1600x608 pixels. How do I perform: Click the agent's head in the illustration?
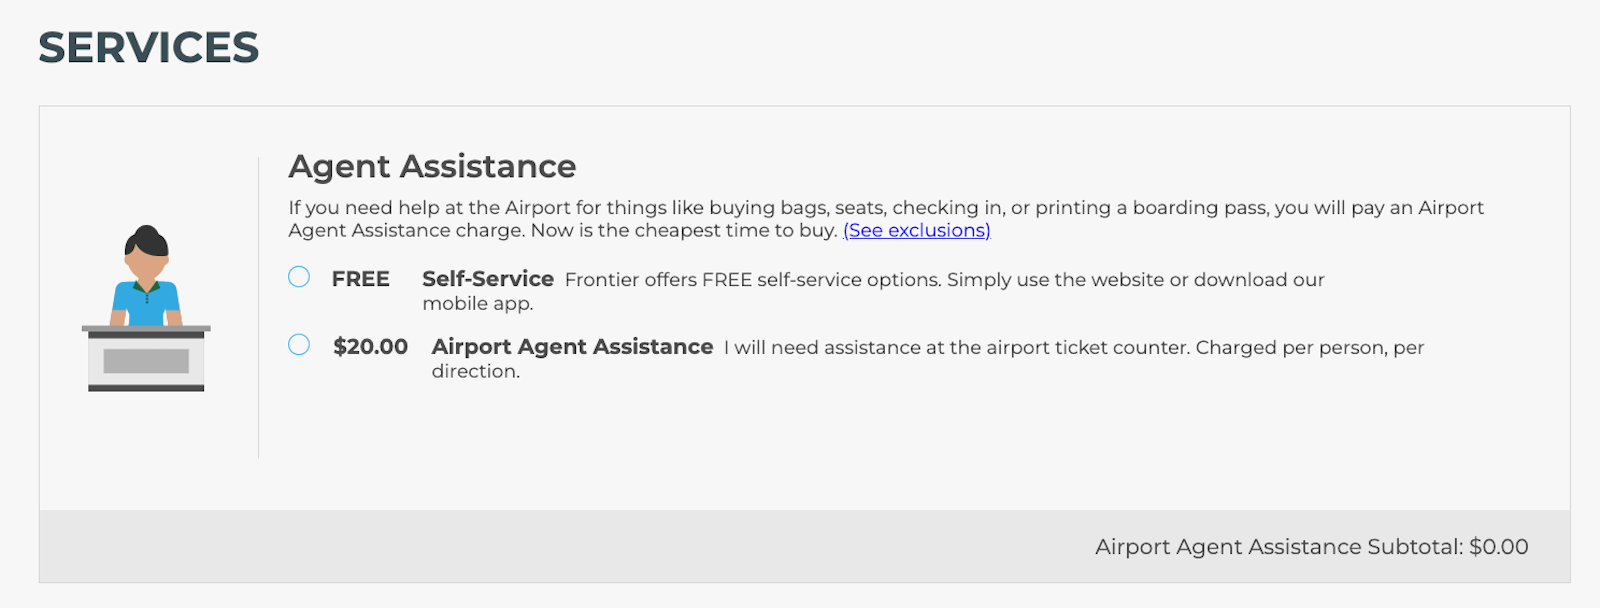(146, 250)
